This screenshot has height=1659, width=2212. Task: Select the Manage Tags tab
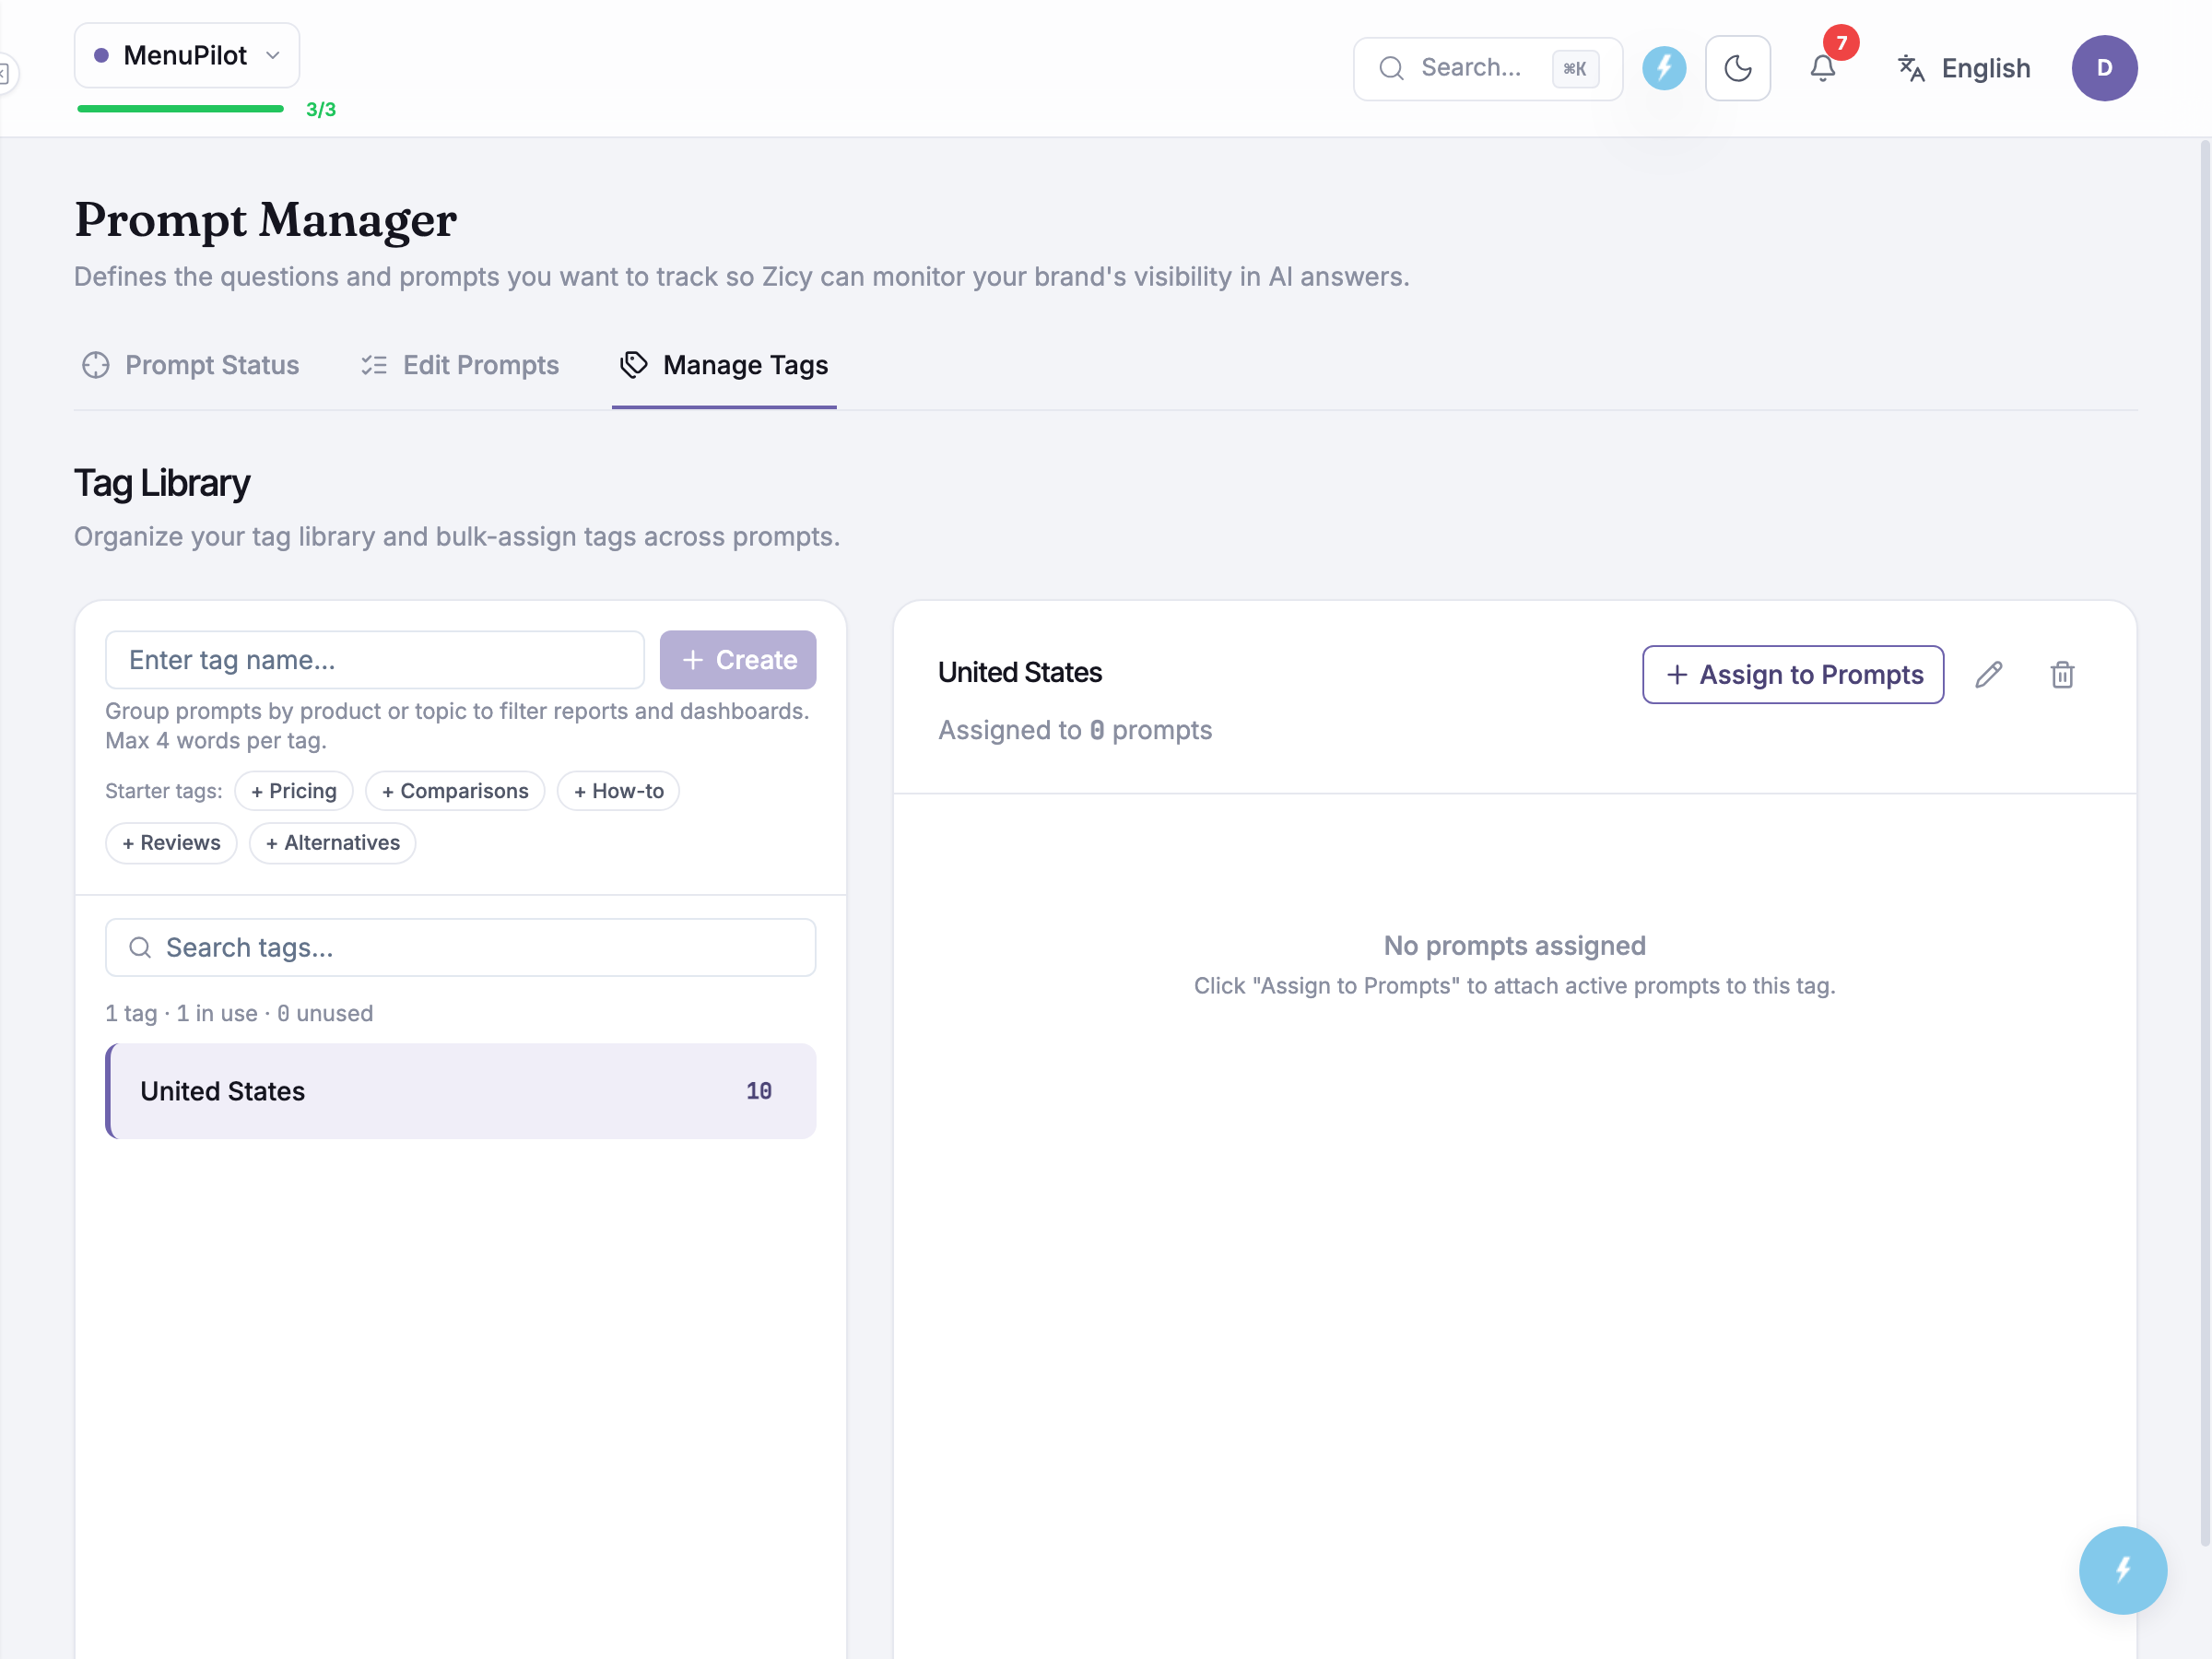[x=724, y=365]
